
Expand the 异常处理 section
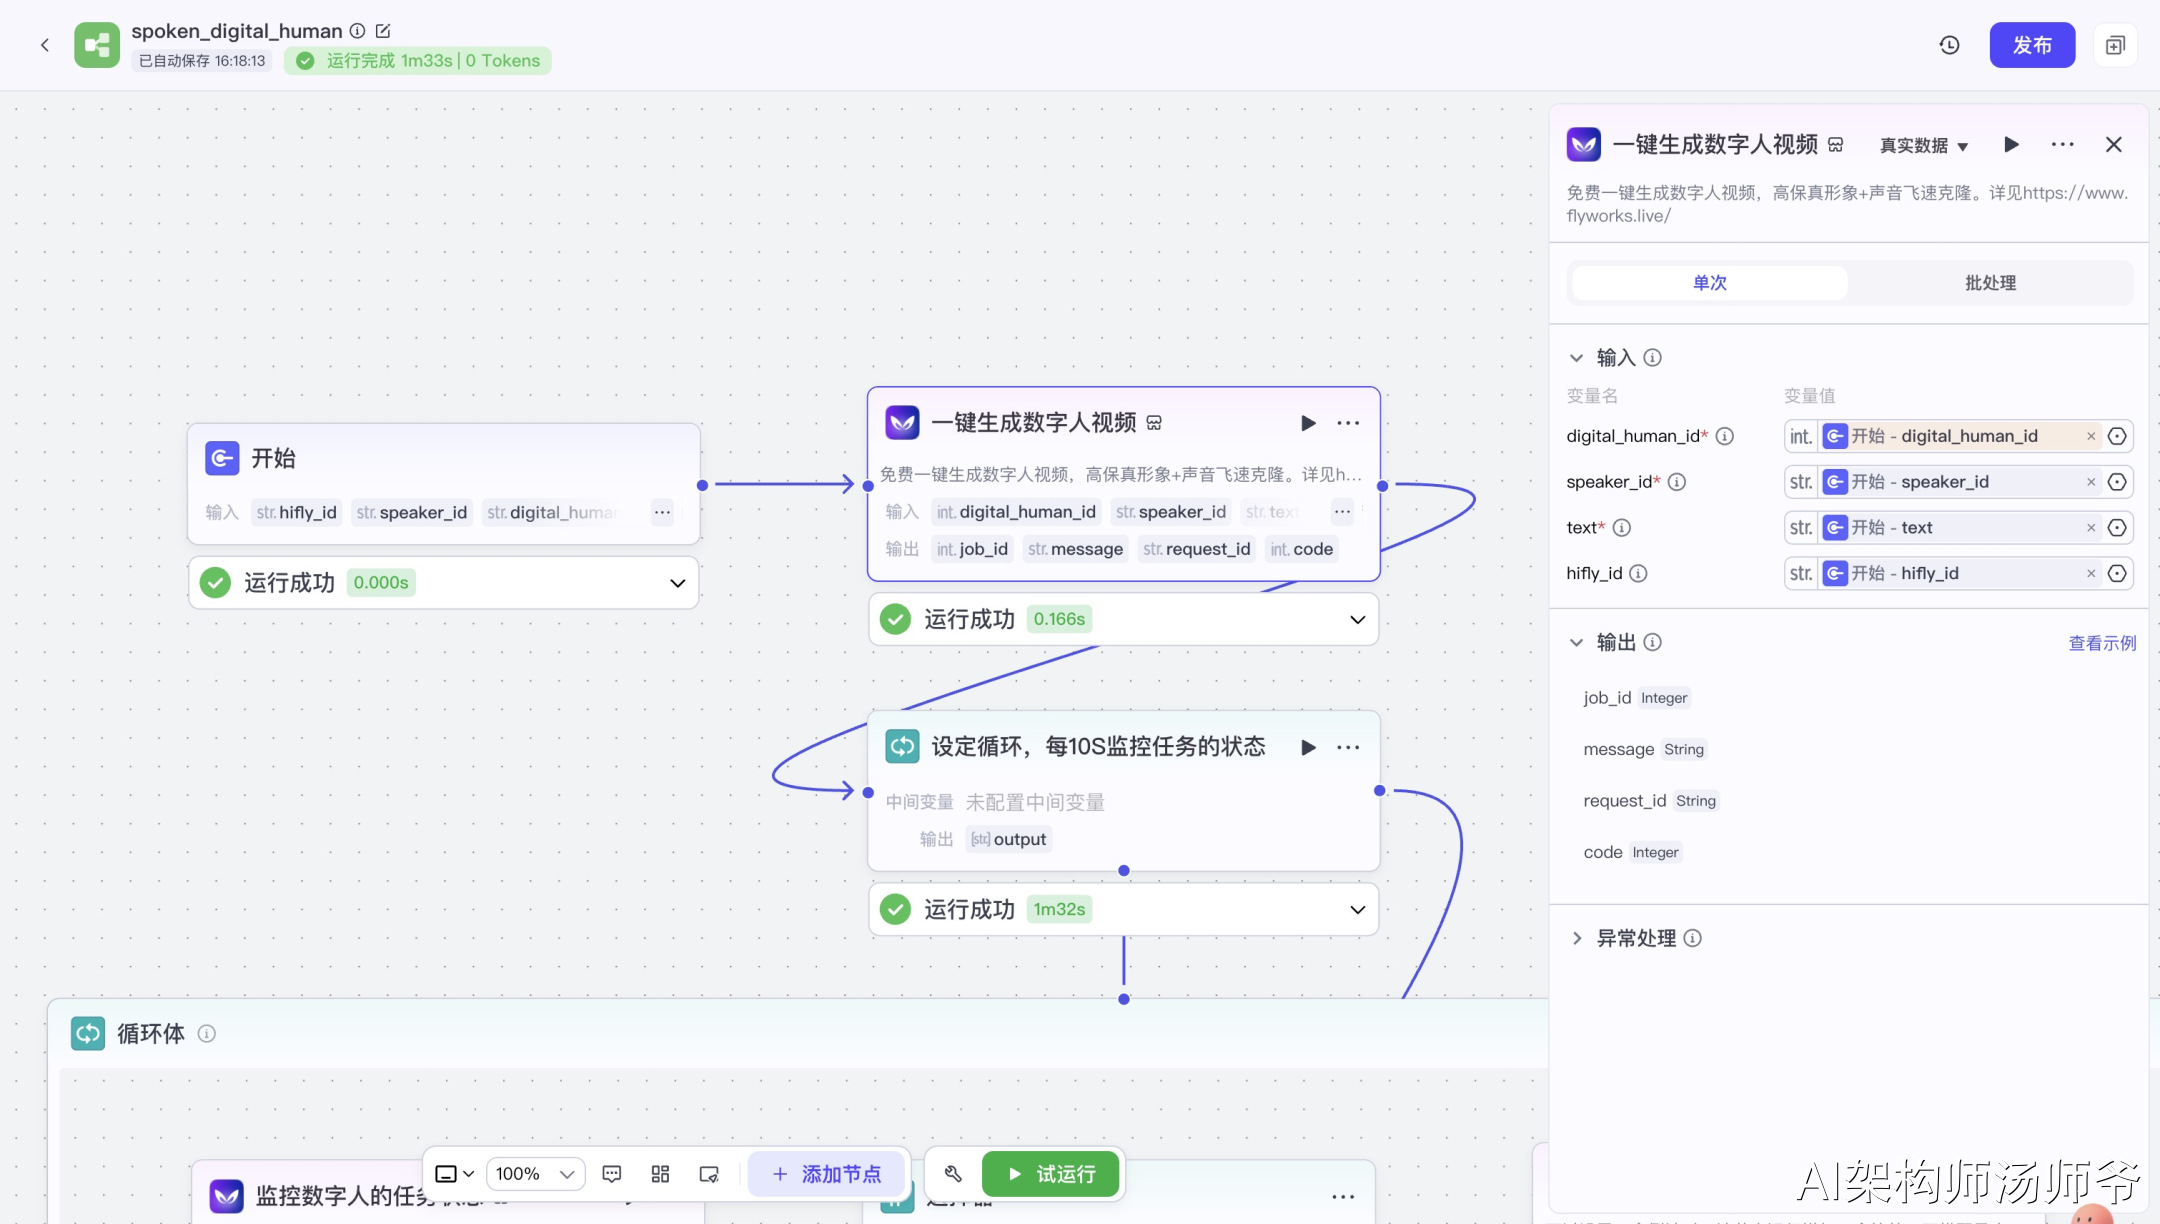[1577, 938]
